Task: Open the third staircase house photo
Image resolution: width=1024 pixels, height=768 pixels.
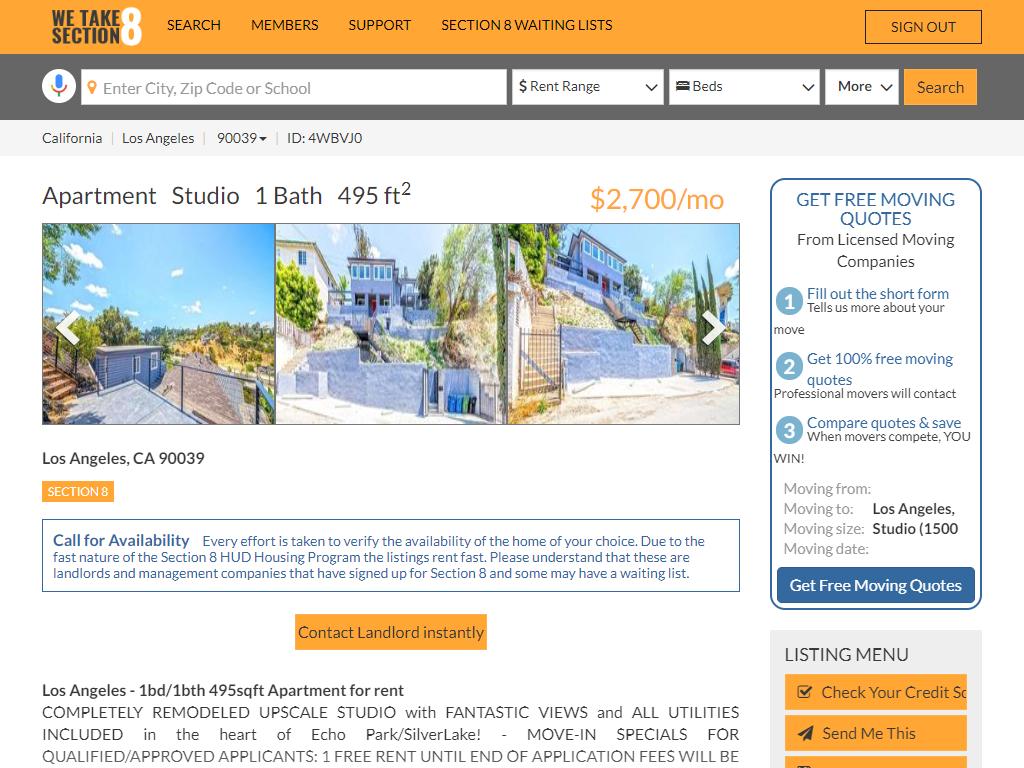Action: pyautogui.click(x=624, y=324)
